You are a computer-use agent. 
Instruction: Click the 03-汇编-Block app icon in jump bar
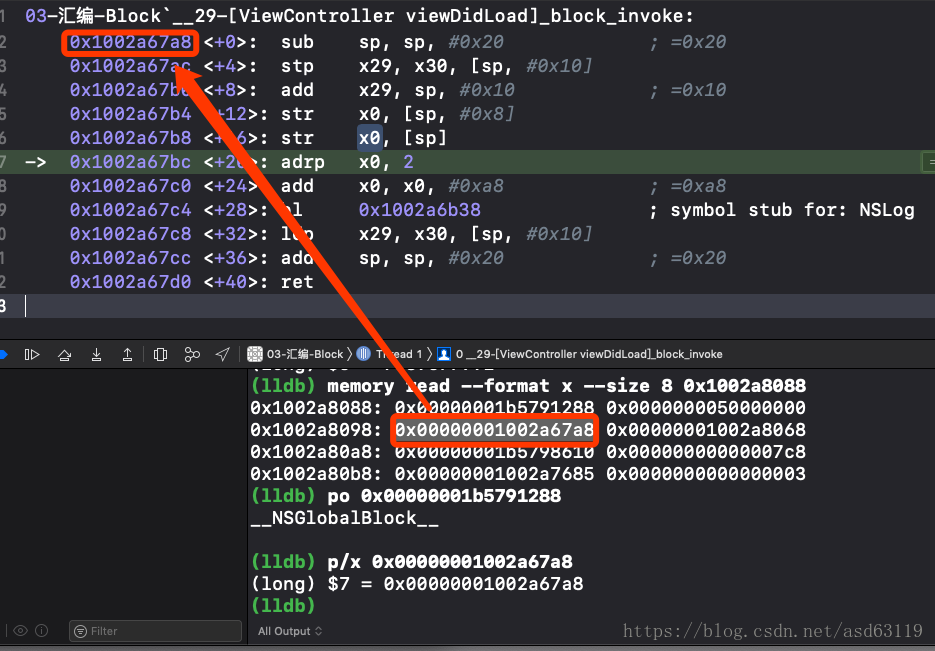tap(255, 354)
